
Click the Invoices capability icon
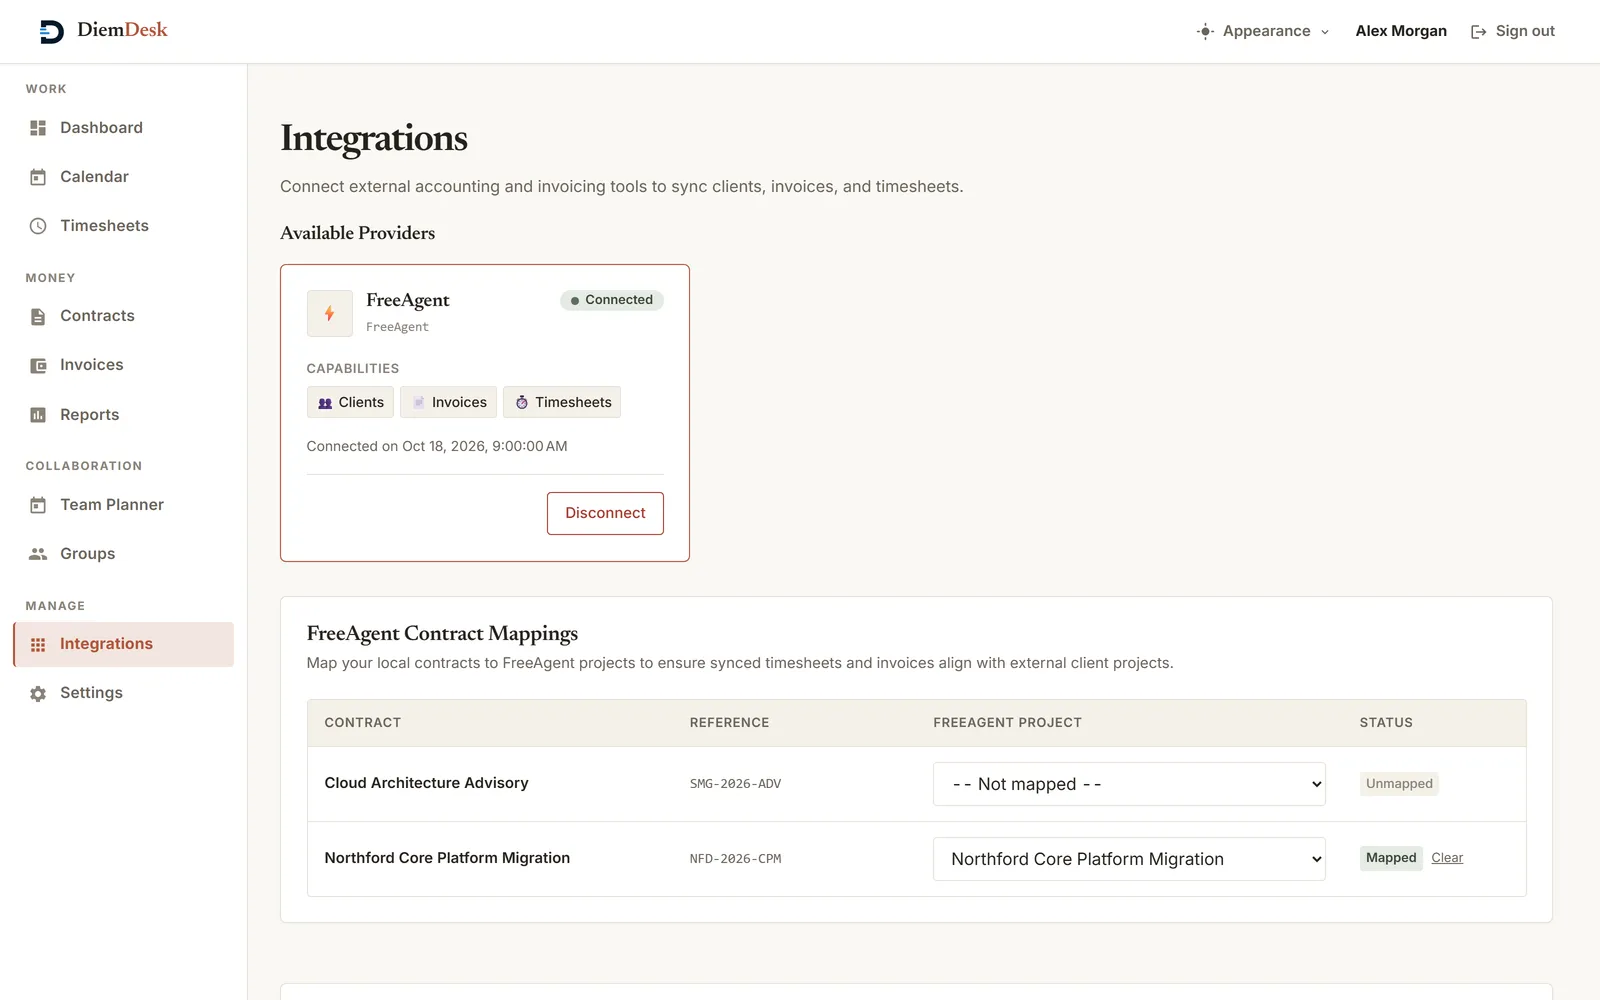(419, 403)
